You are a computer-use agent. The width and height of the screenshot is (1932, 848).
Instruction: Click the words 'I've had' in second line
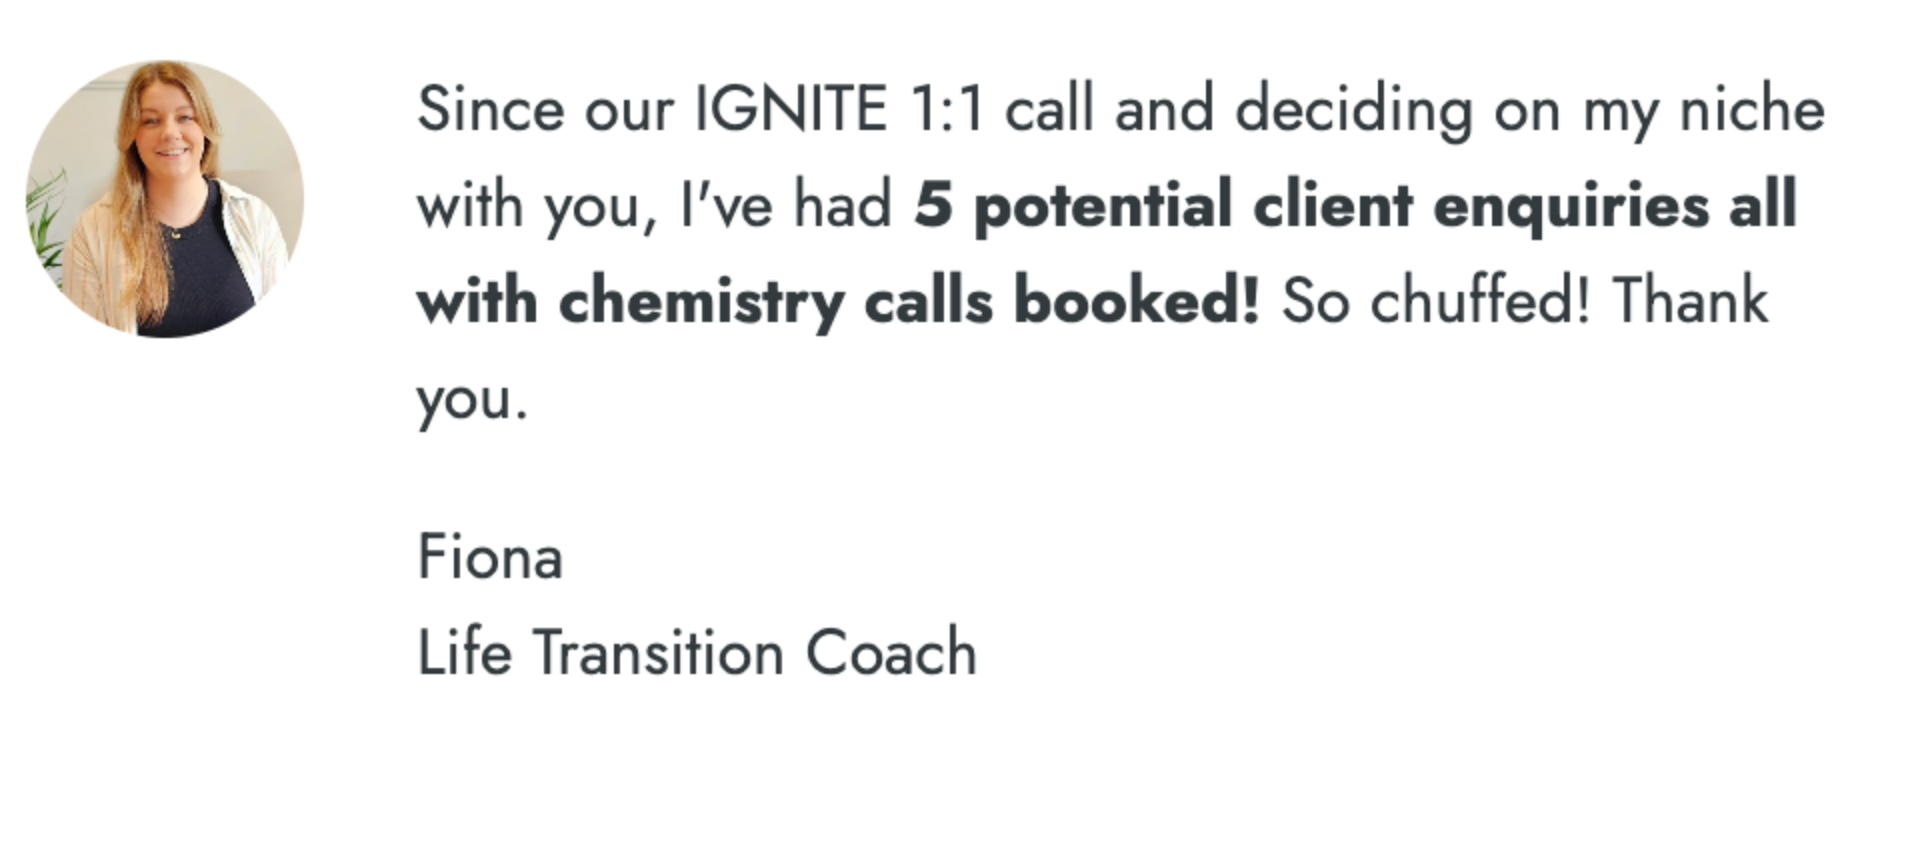[786, 206]
